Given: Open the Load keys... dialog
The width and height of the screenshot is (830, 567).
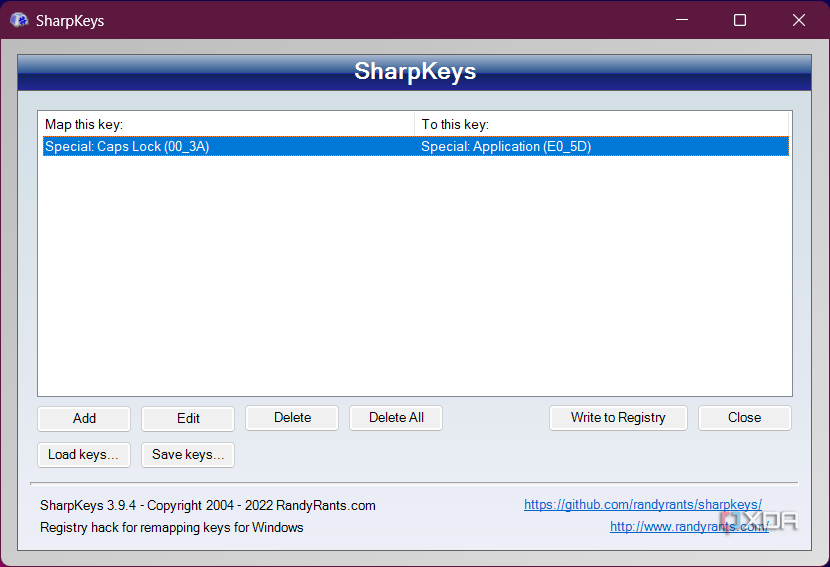Looking at the screenshot, I should point(83,455).
